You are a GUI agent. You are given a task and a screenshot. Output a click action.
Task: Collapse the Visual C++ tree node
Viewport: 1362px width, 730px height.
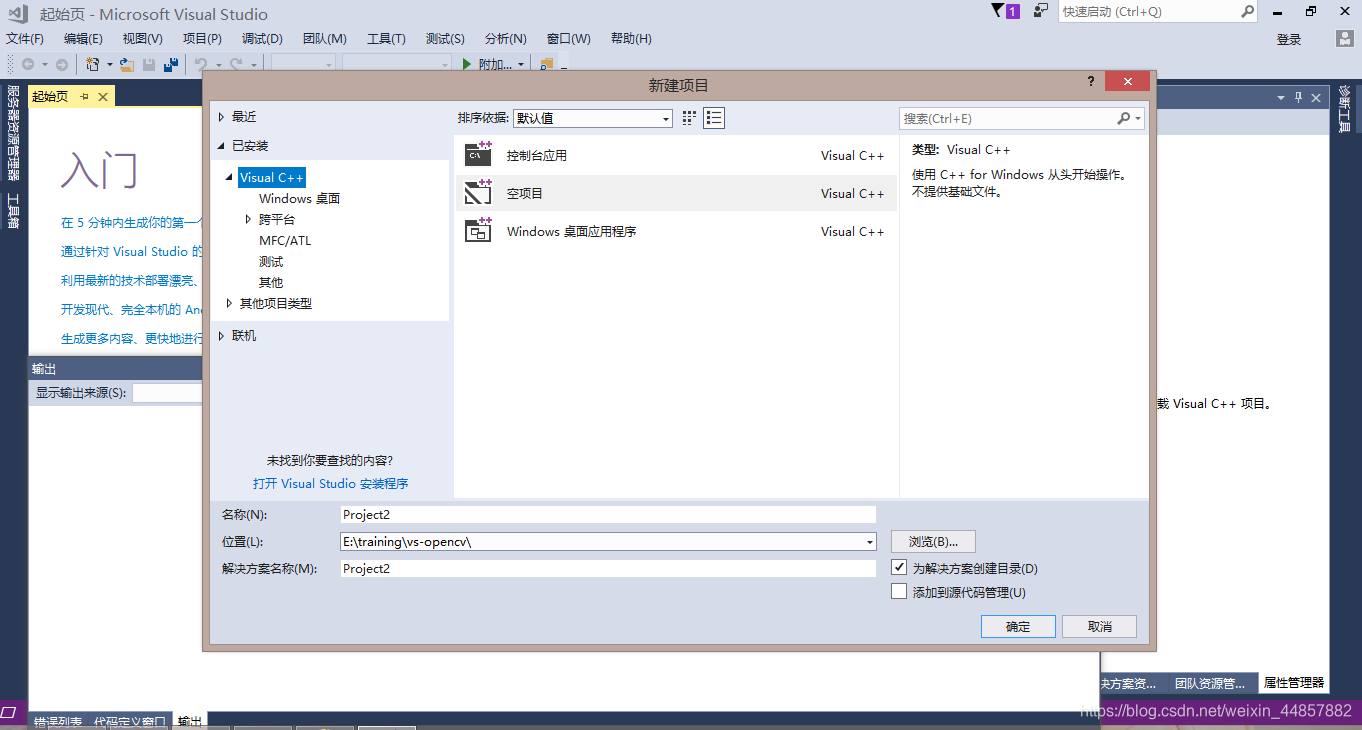(x=231, y=178)
